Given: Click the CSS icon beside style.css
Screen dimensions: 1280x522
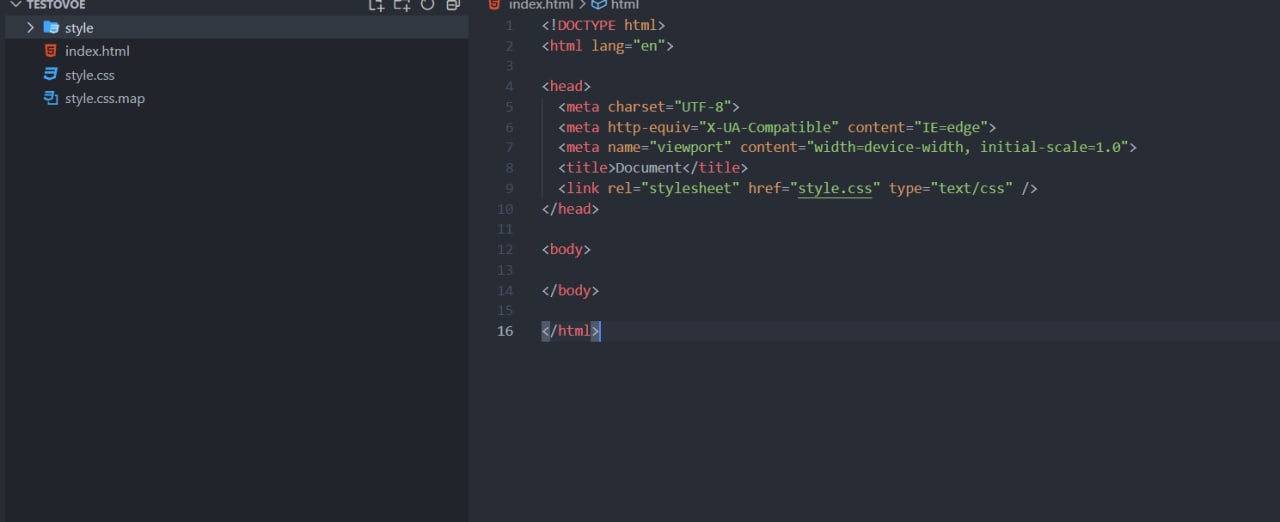Looking at the screenshot, I should (51, 75).
